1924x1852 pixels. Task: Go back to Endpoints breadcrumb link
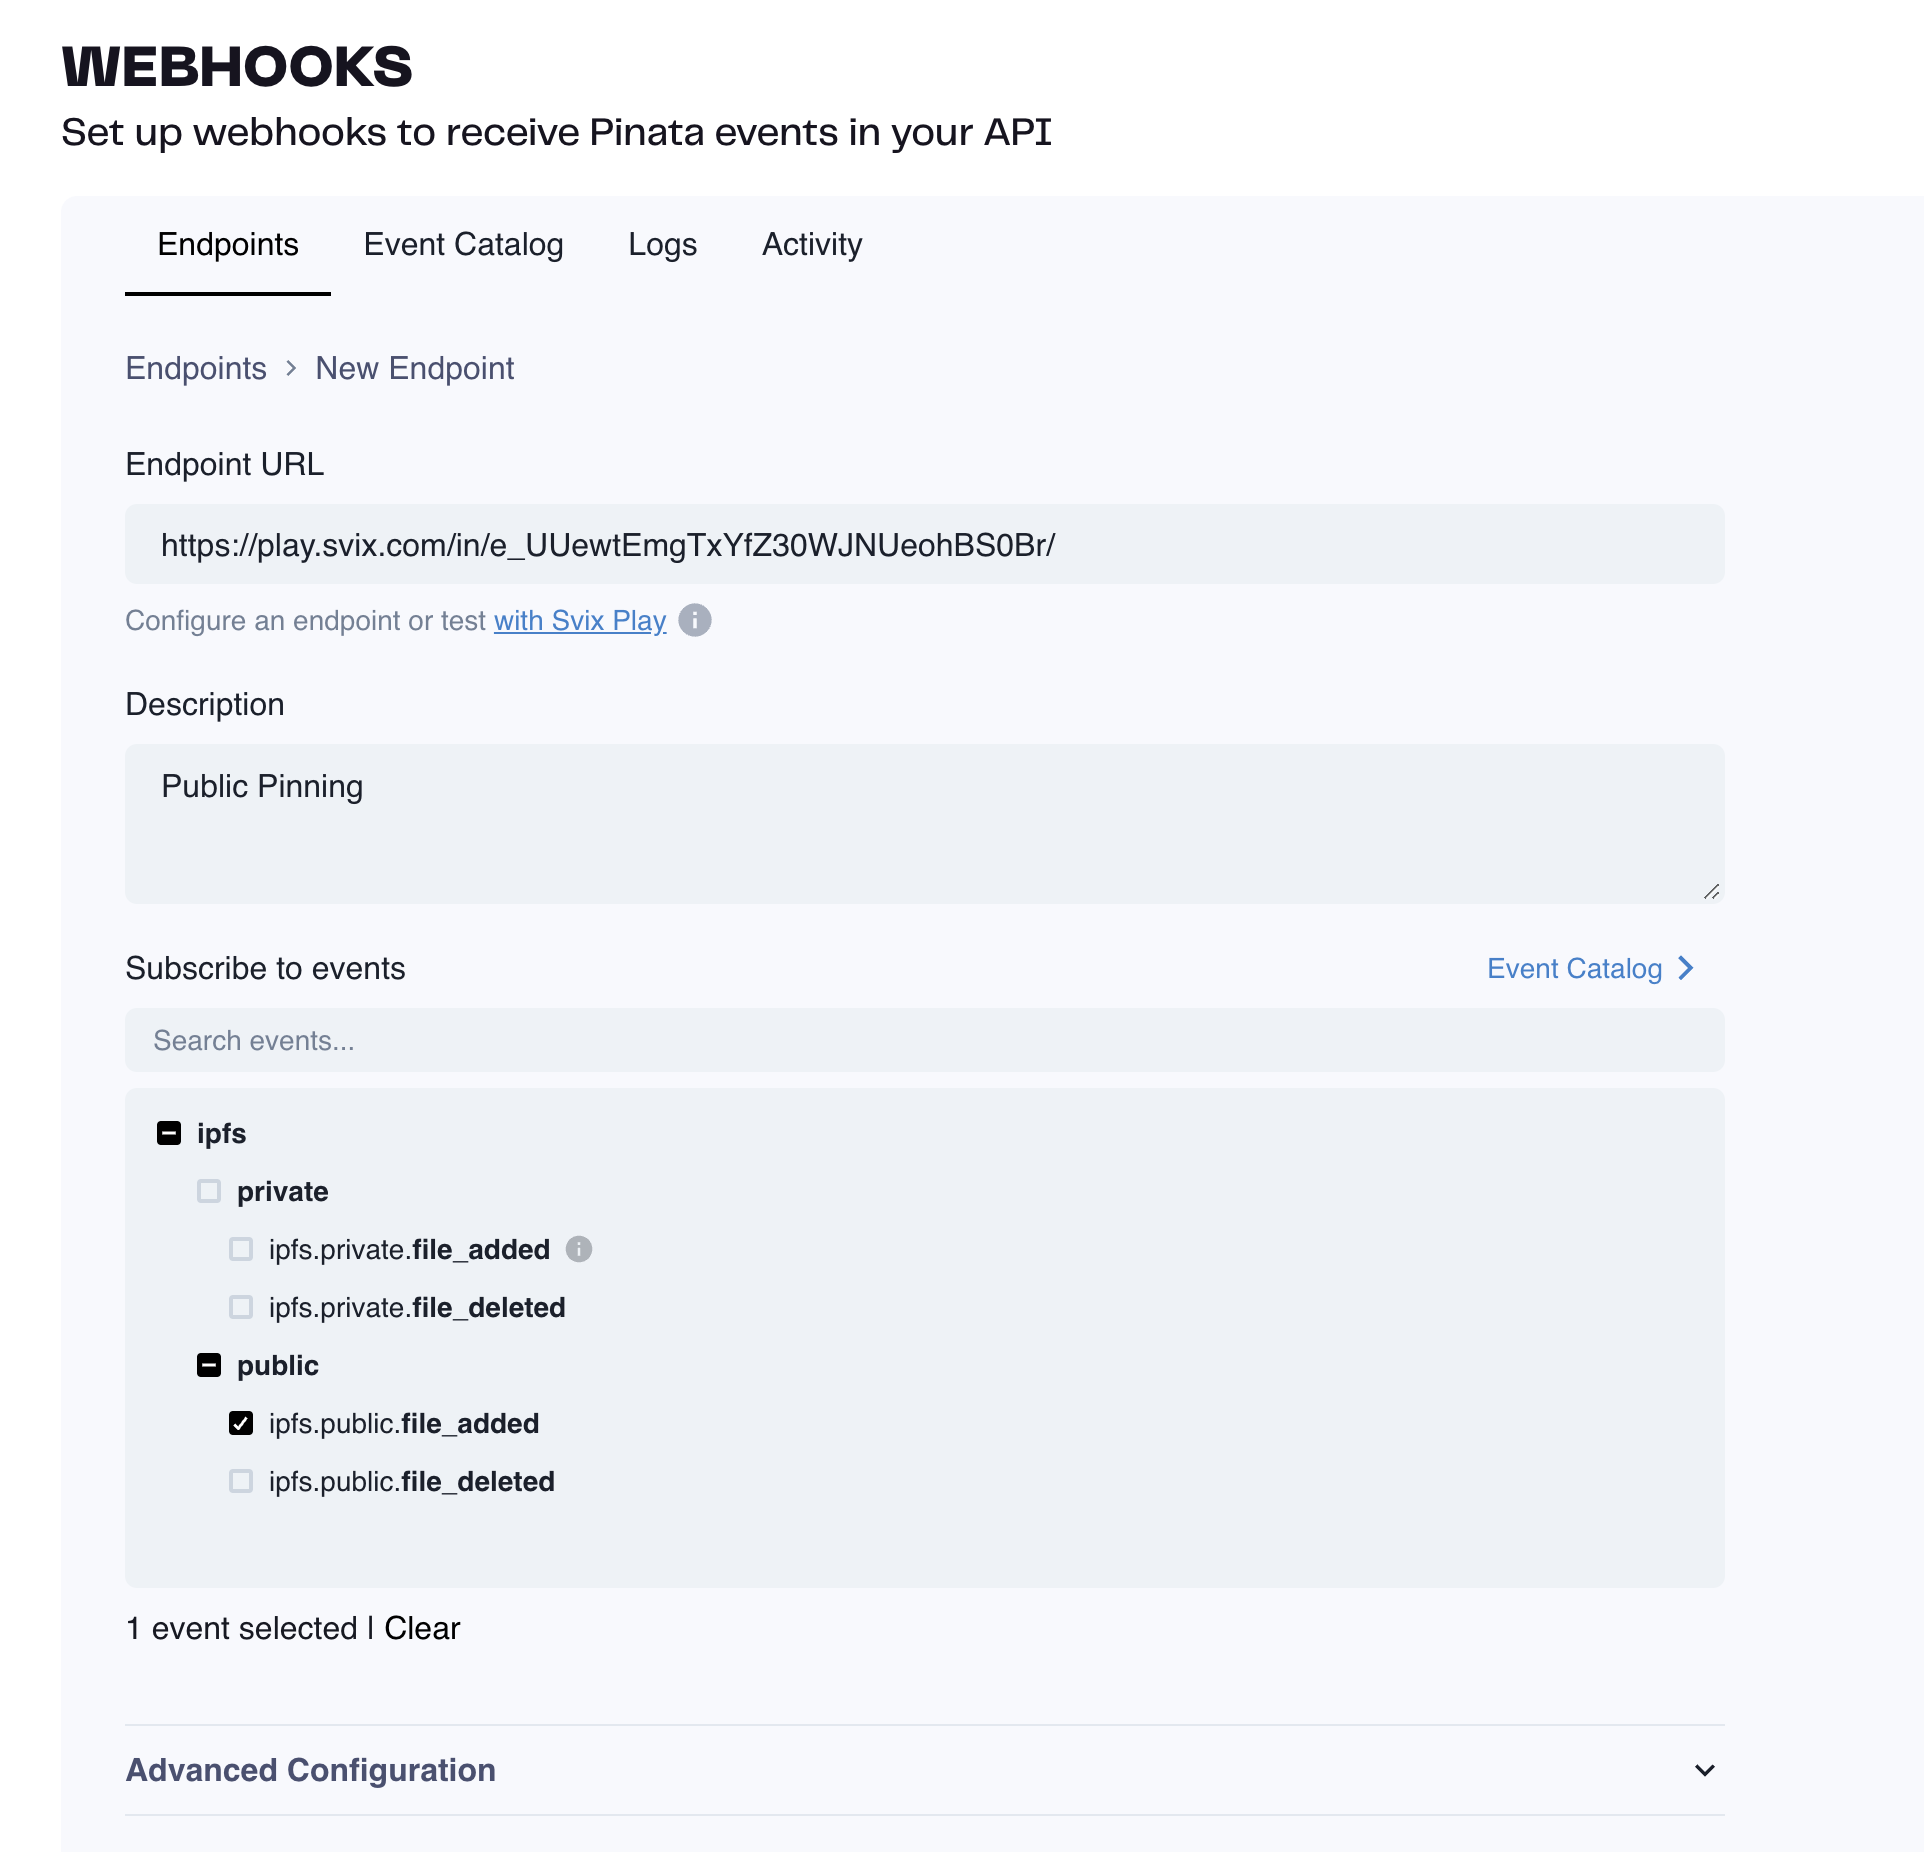[x=196, y=368]
